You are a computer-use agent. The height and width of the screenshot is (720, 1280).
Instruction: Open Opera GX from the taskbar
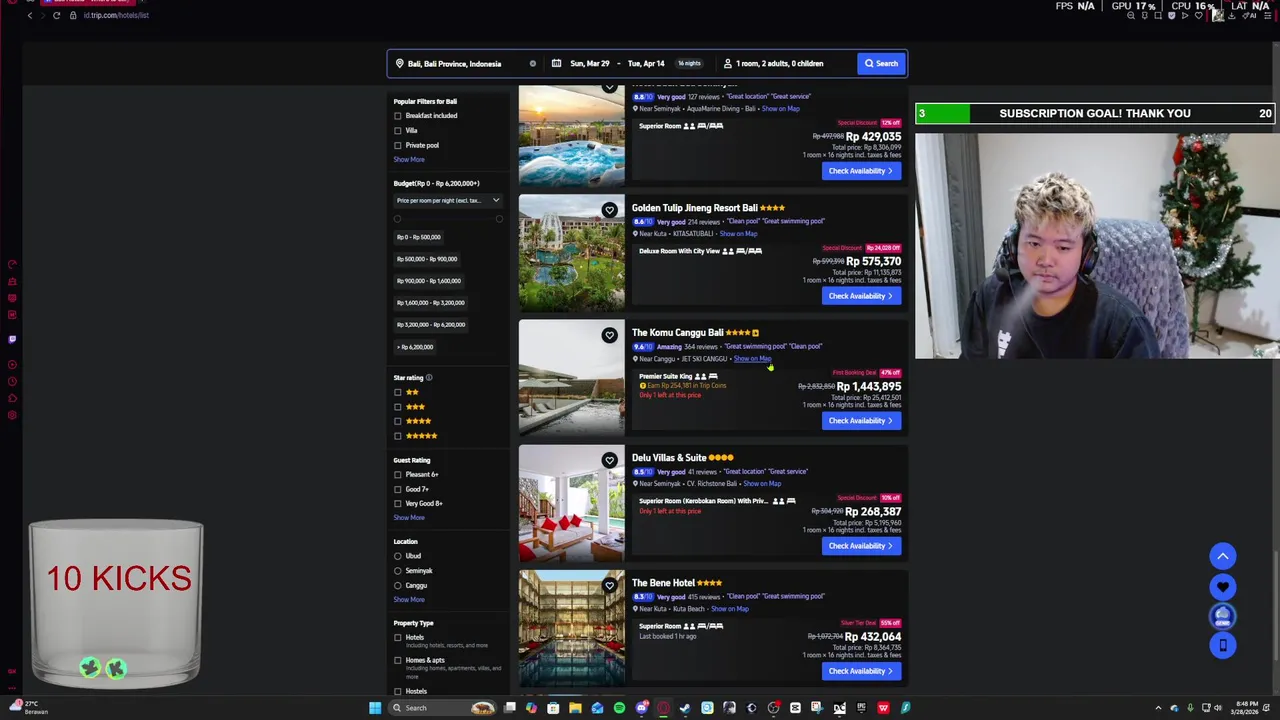tap(662, 708)
